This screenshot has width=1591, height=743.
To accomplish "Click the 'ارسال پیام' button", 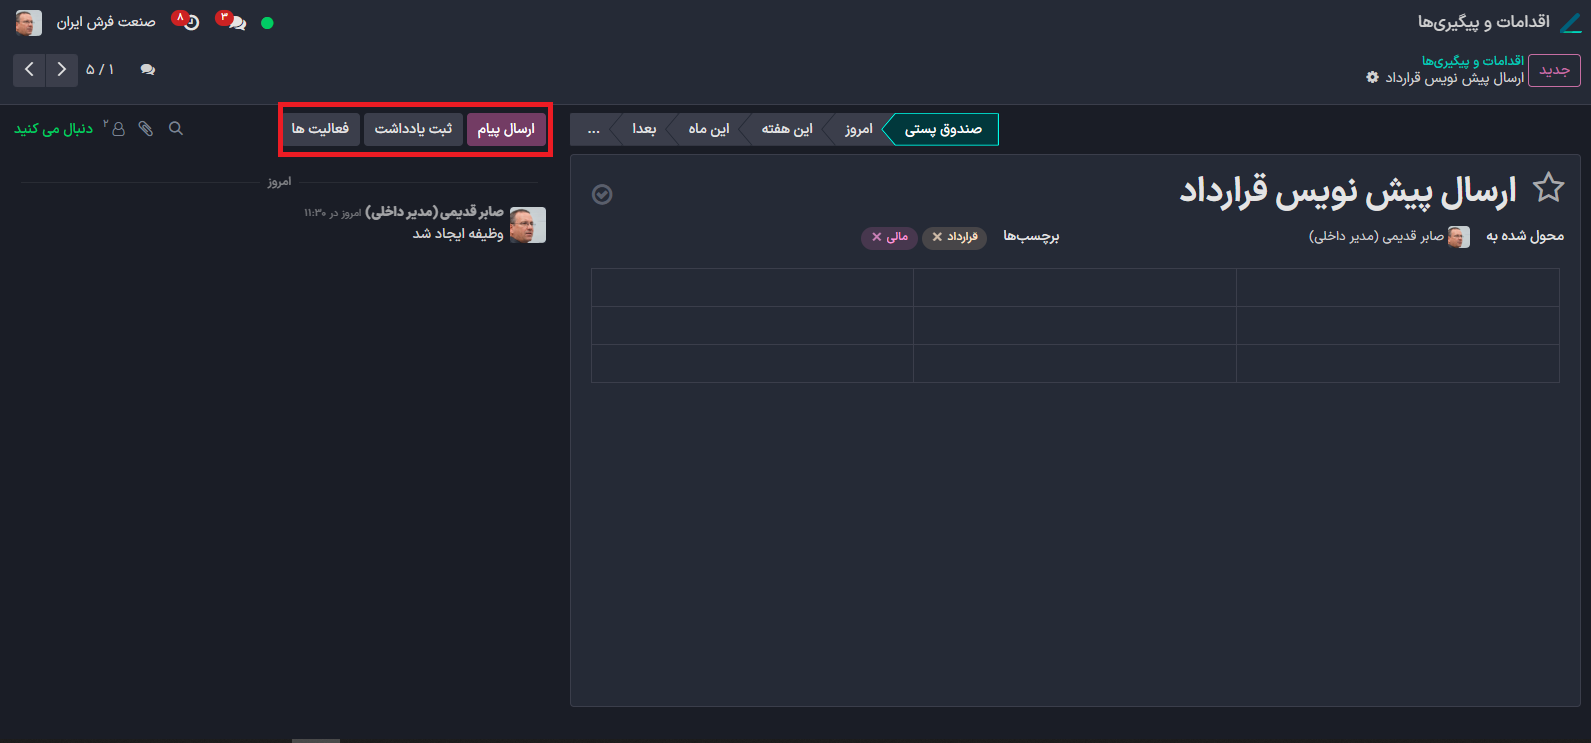I will (x=506, y=129).
